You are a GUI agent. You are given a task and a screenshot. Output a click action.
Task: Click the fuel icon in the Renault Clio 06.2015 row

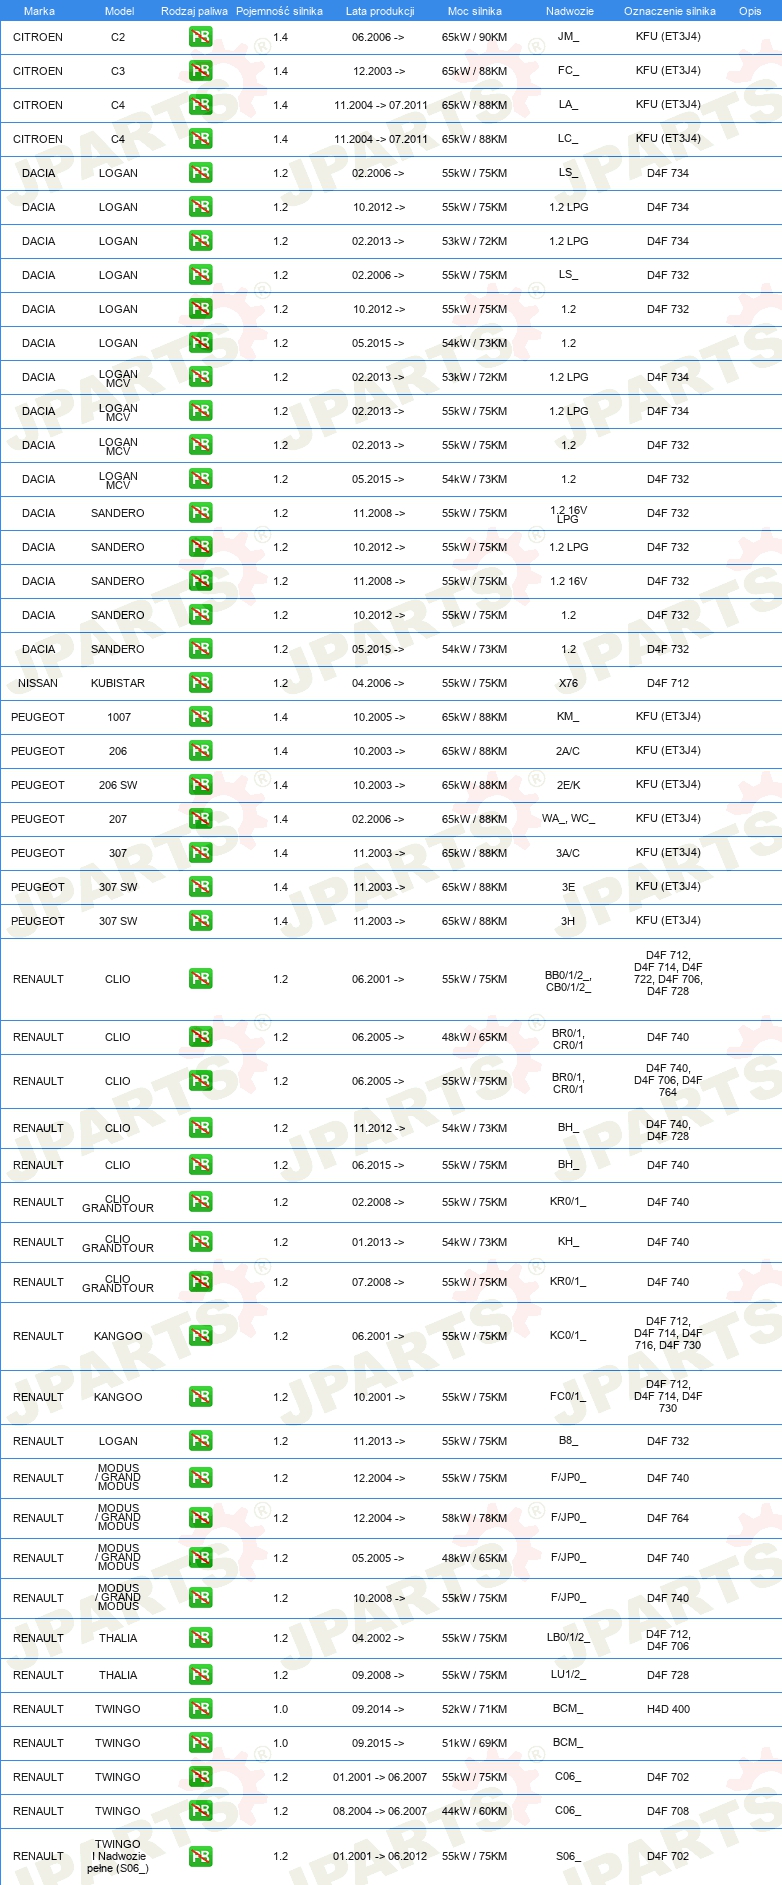tap(201, 1165)
